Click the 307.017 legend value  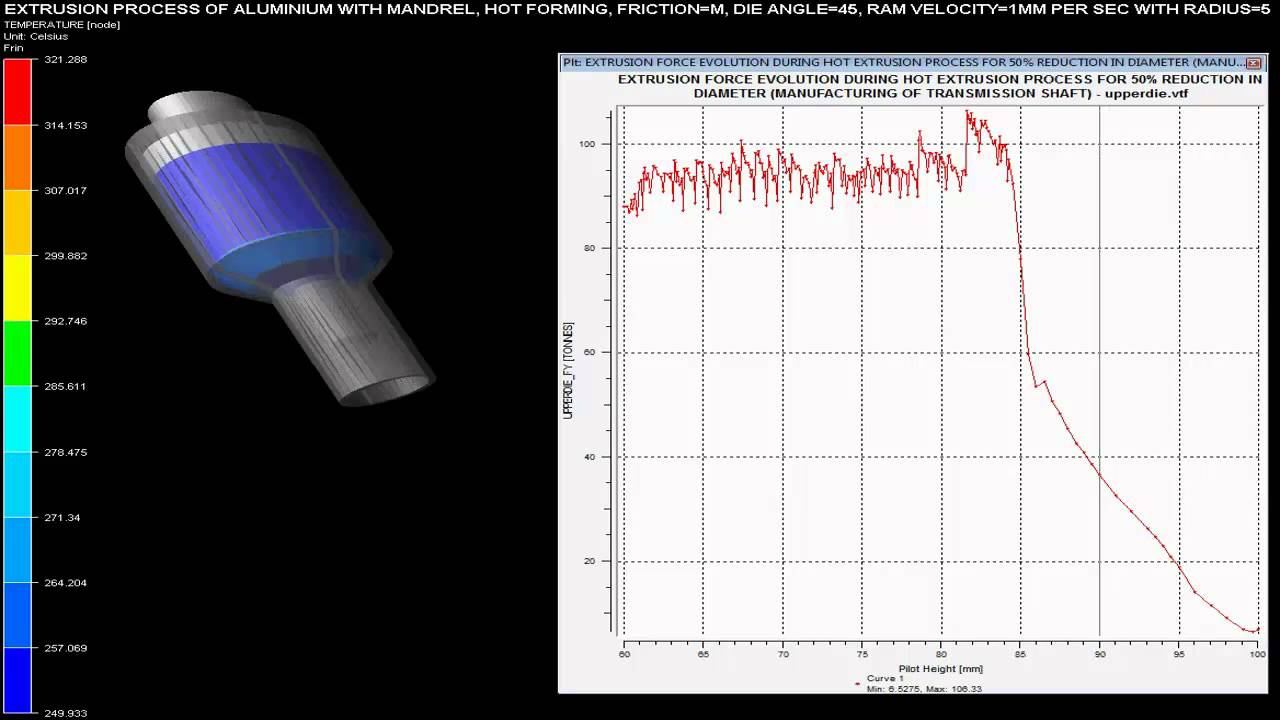point(66,190)
